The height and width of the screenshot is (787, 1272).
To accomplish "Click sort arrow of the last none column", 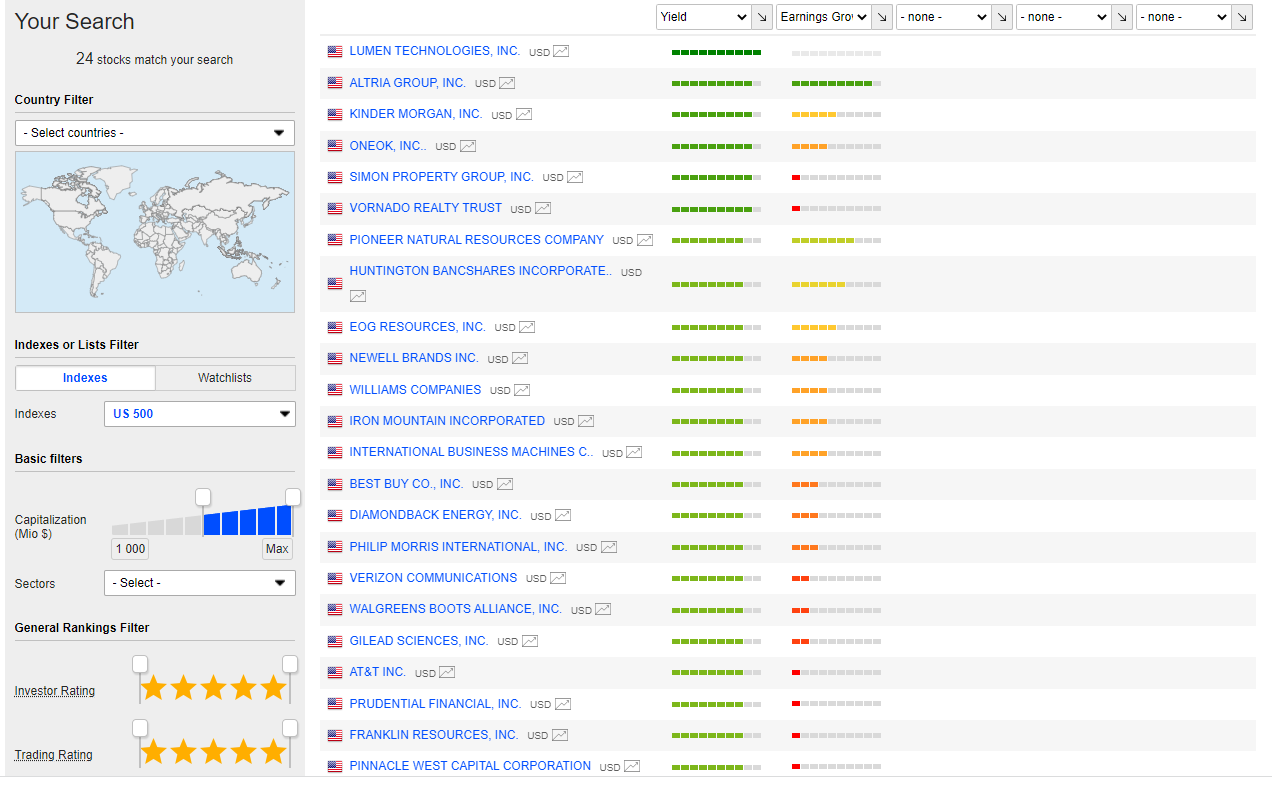I will (1242, 17).
